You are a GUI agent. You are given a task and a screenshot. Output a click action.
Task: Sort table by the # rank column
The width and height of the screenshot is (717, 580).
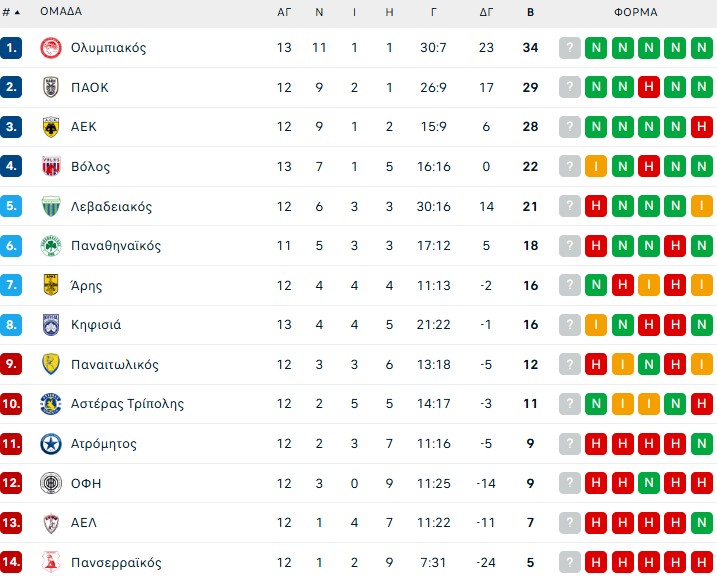(11, 12)
